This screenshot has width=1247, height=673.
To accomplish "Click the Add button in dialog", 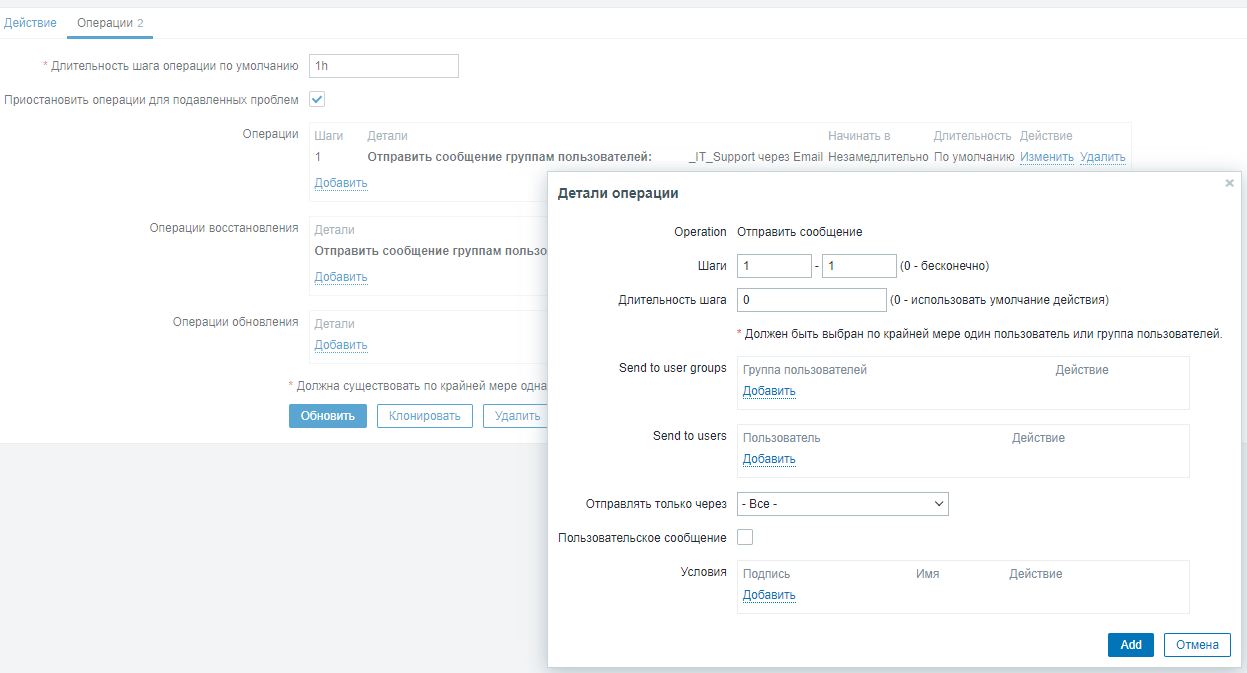I will coord(1130,645).
